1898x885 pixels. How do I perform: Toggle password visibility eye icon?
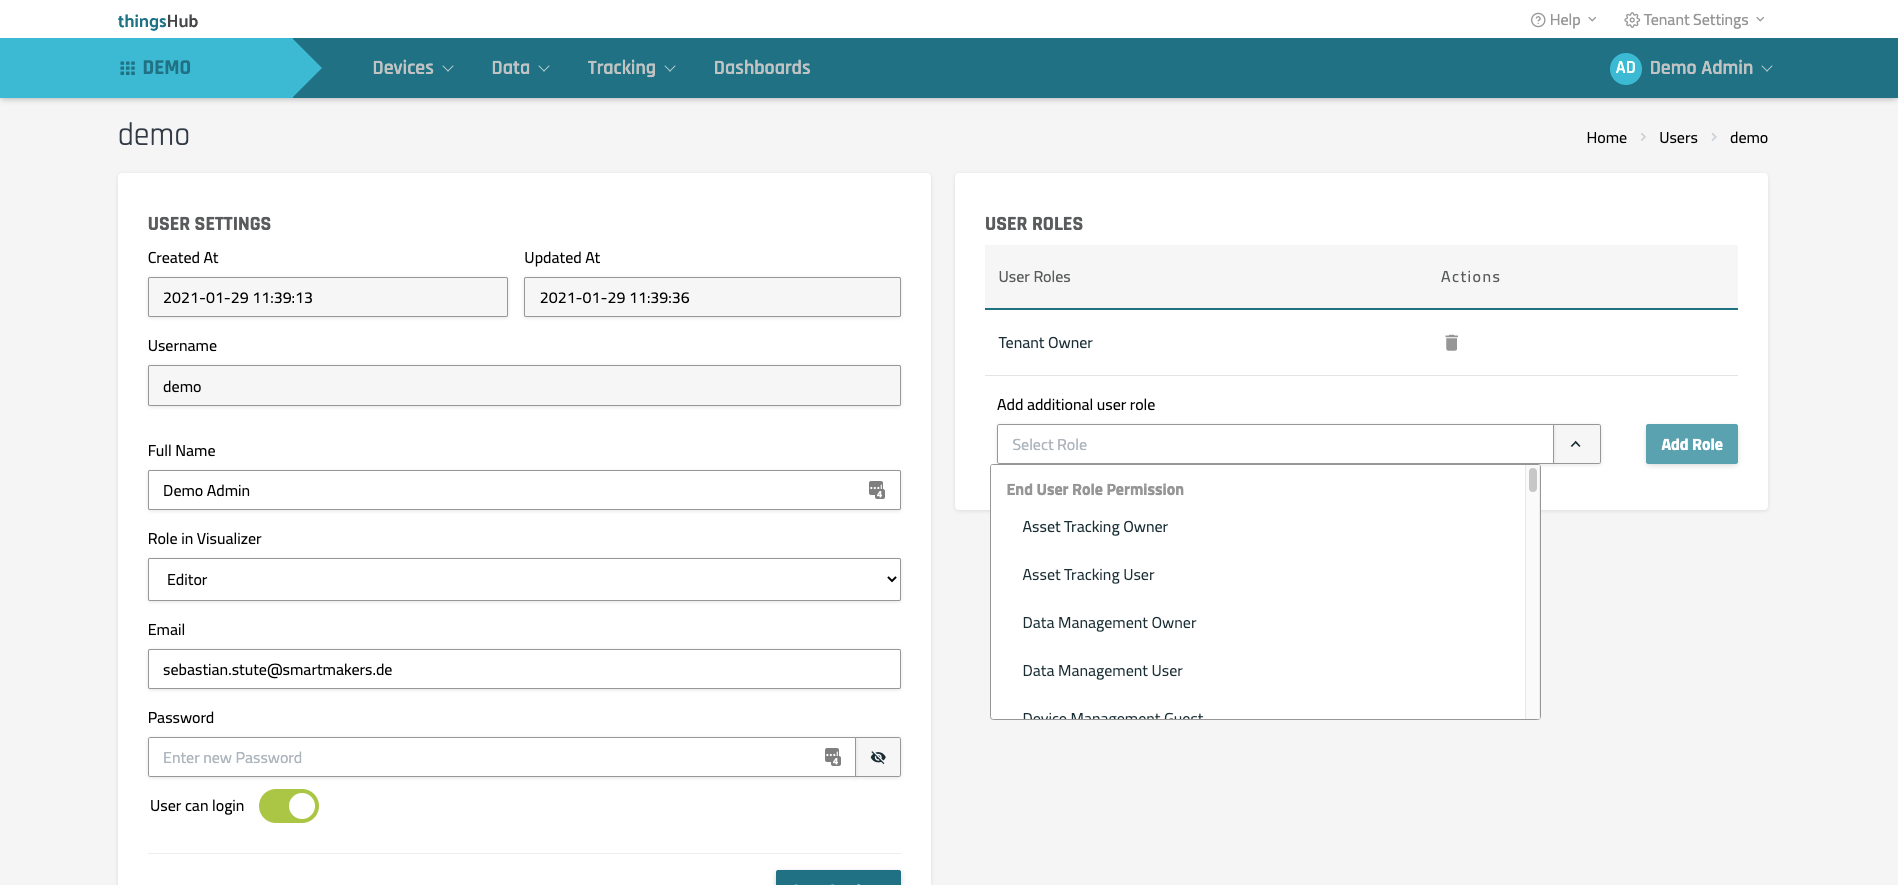[x=878, y=757]
